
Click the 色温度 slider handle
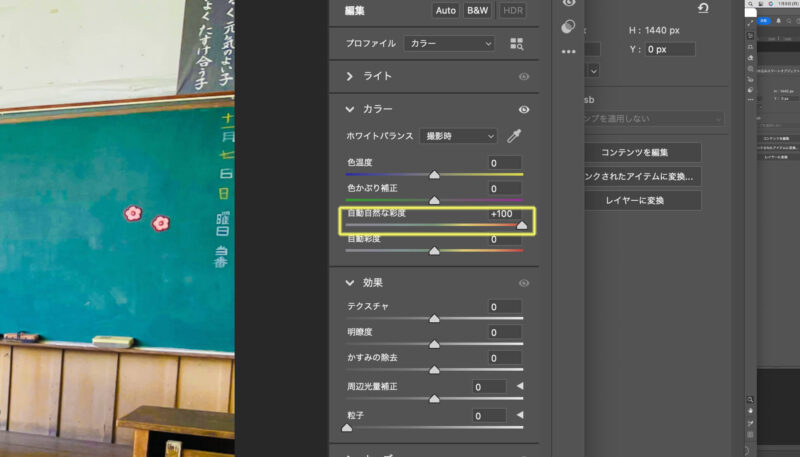(434, 174)
